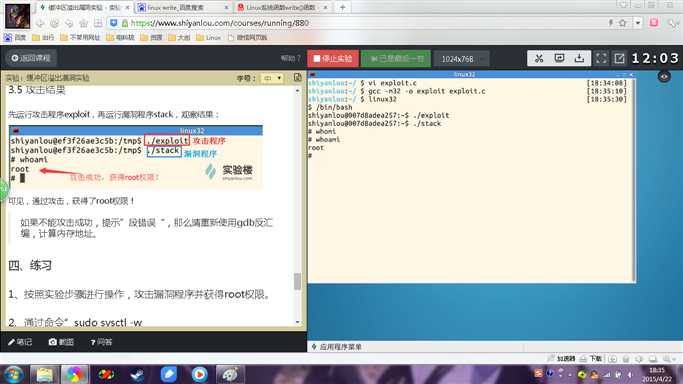Switch to the Linux write function tab
Image resolution: width=683 pixels, height=384 pixels.
(x=283, y=7)
